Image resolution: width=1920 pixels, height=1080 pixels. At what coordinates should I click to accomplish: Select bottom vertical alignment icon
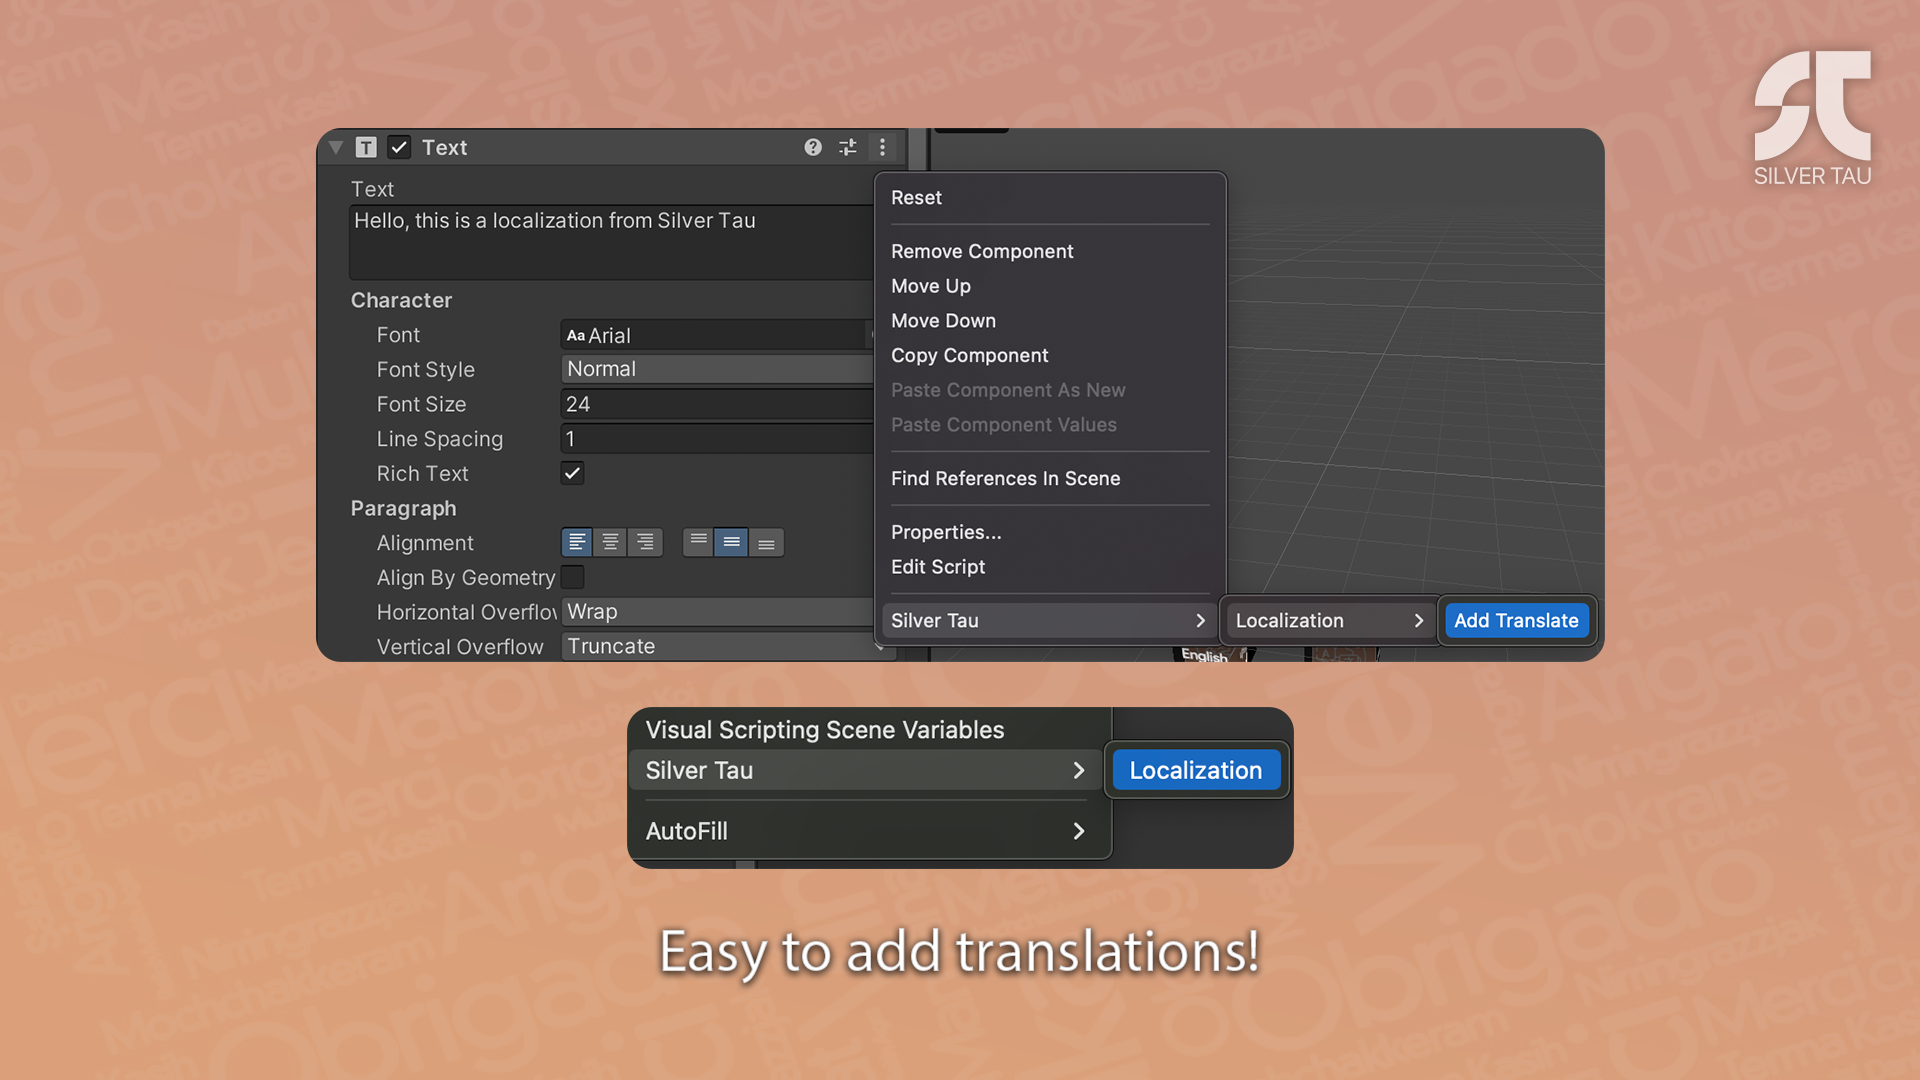[x=766, y=542]
